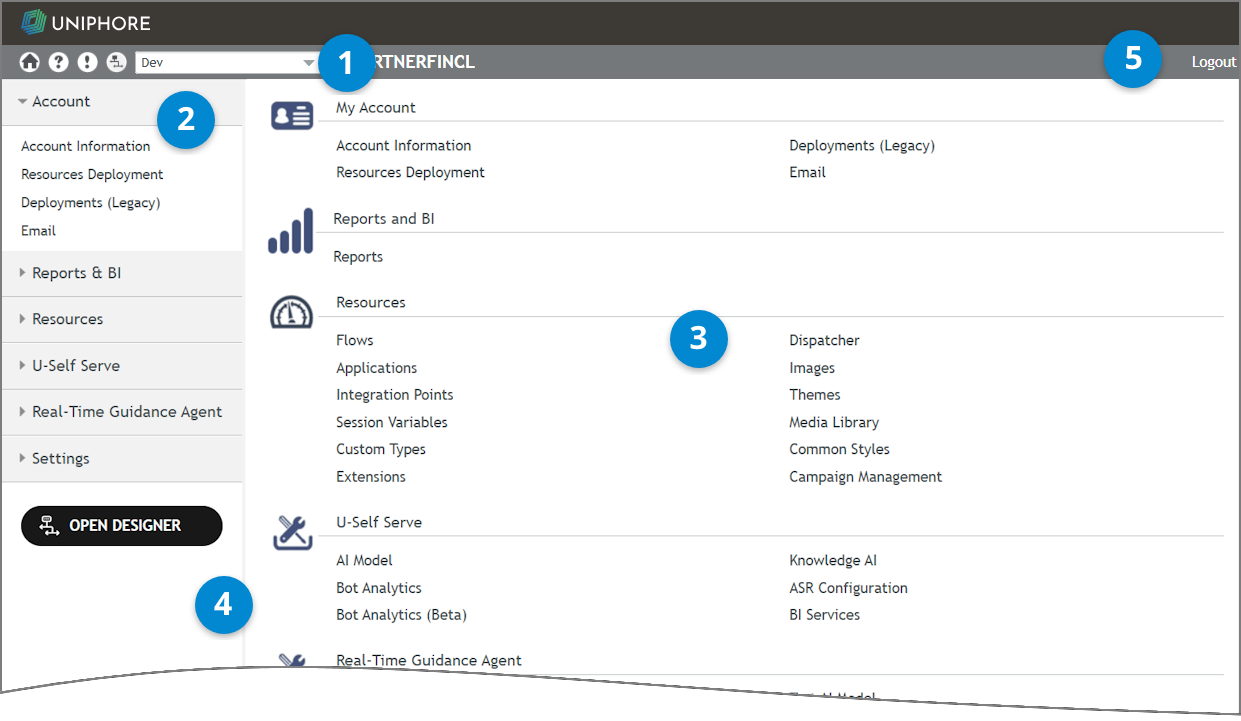This screenshot has height=721, width=1241.
Task: Open Account Information in the sidebar
Action: coord(86,146)
